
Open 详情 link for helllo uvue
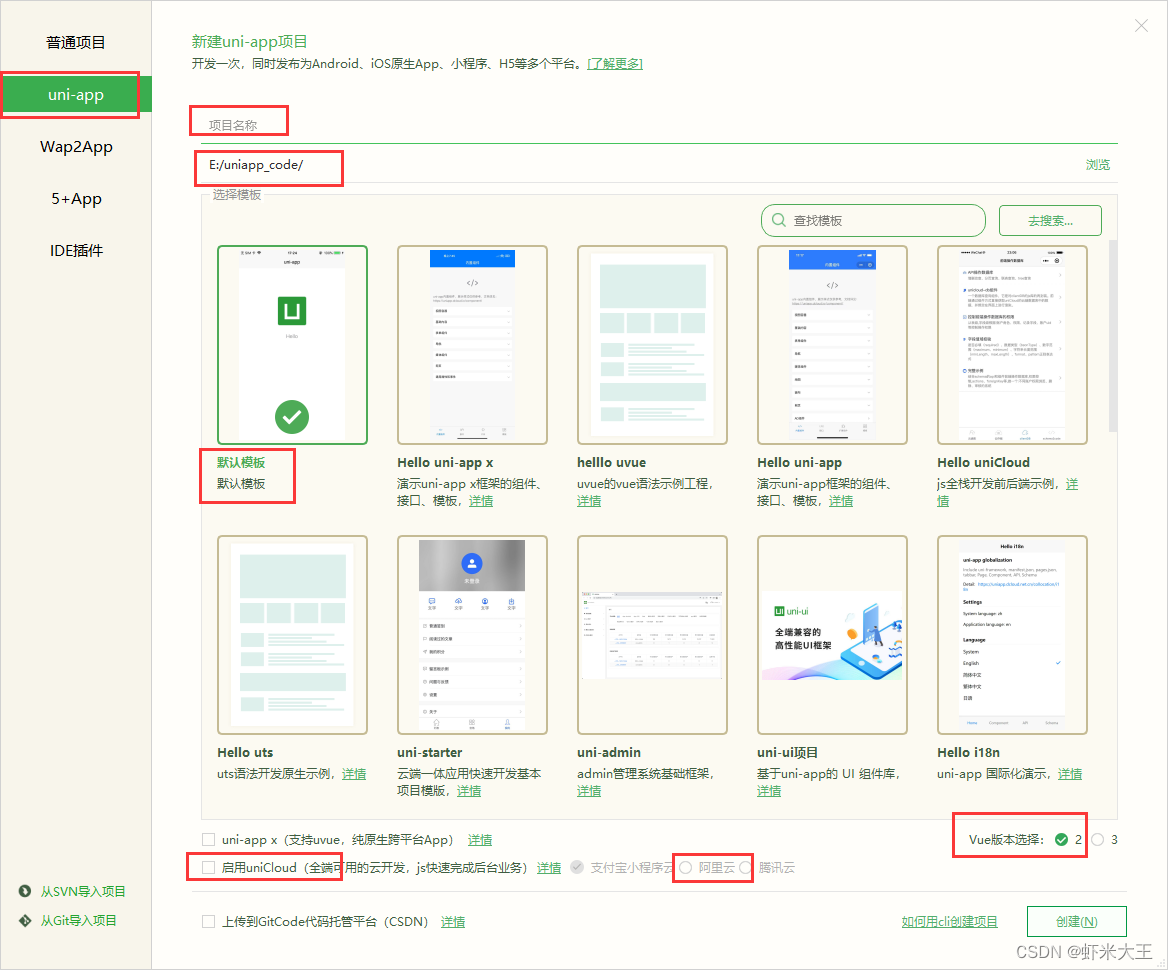click(x=588, y=501)
